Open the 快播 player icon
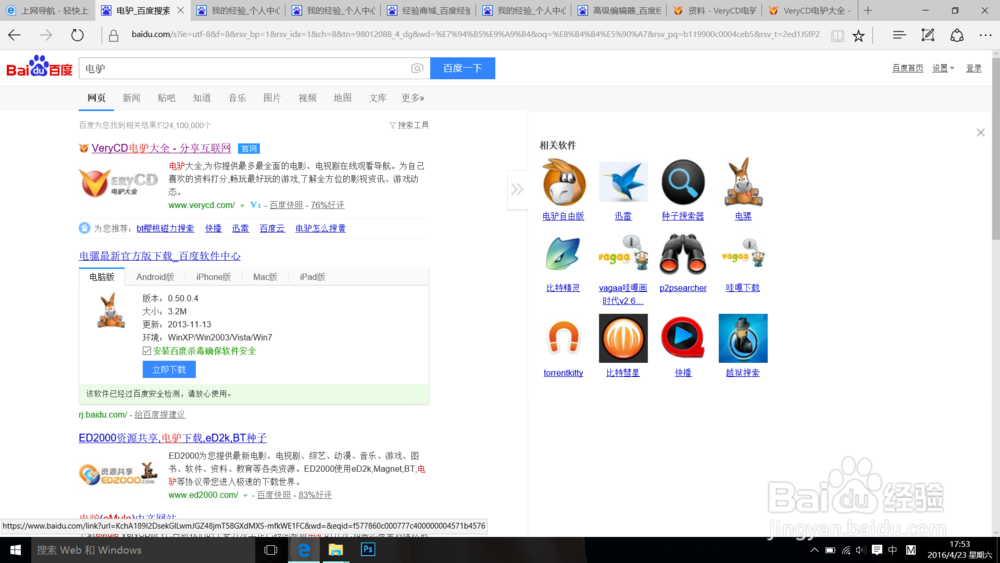1000x563 pixels. (682, 338)
